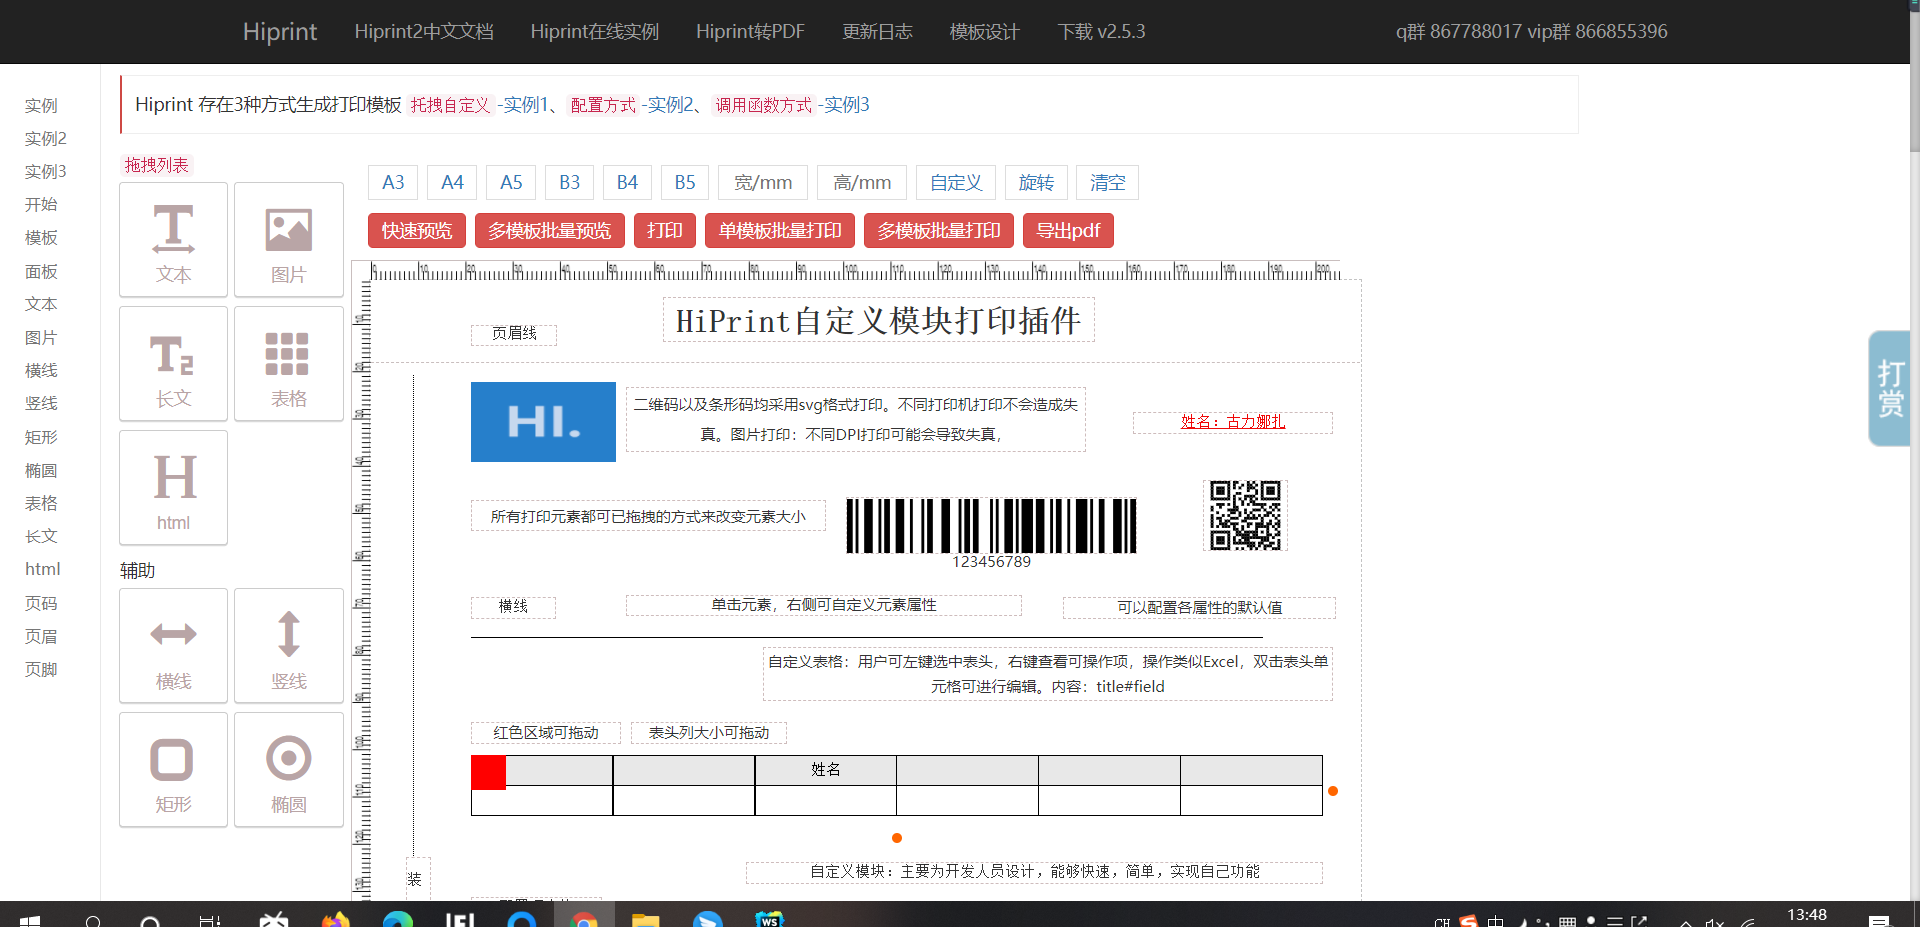The image size is (1920, 927).
Task: Click 旋转 rotate paper button
Action: click(x=1036, y=182)
